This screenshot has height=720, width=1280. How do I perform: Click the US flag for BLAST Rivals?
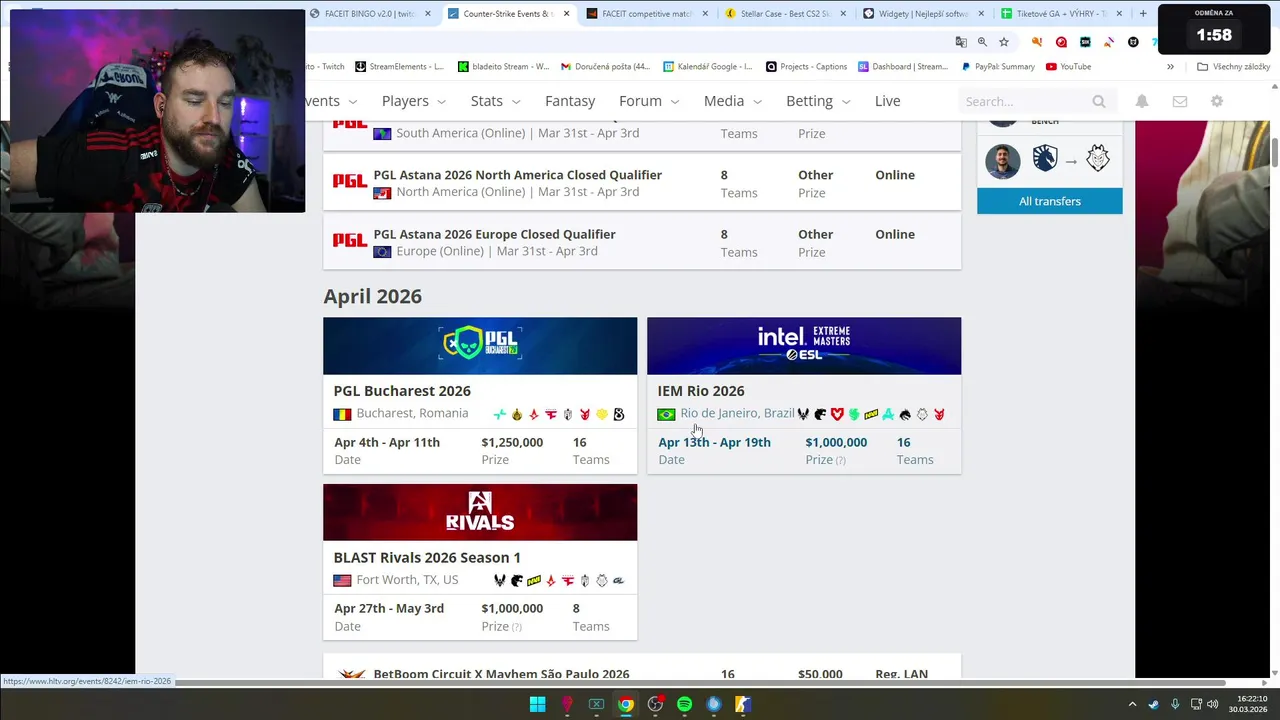coord(342,581)
